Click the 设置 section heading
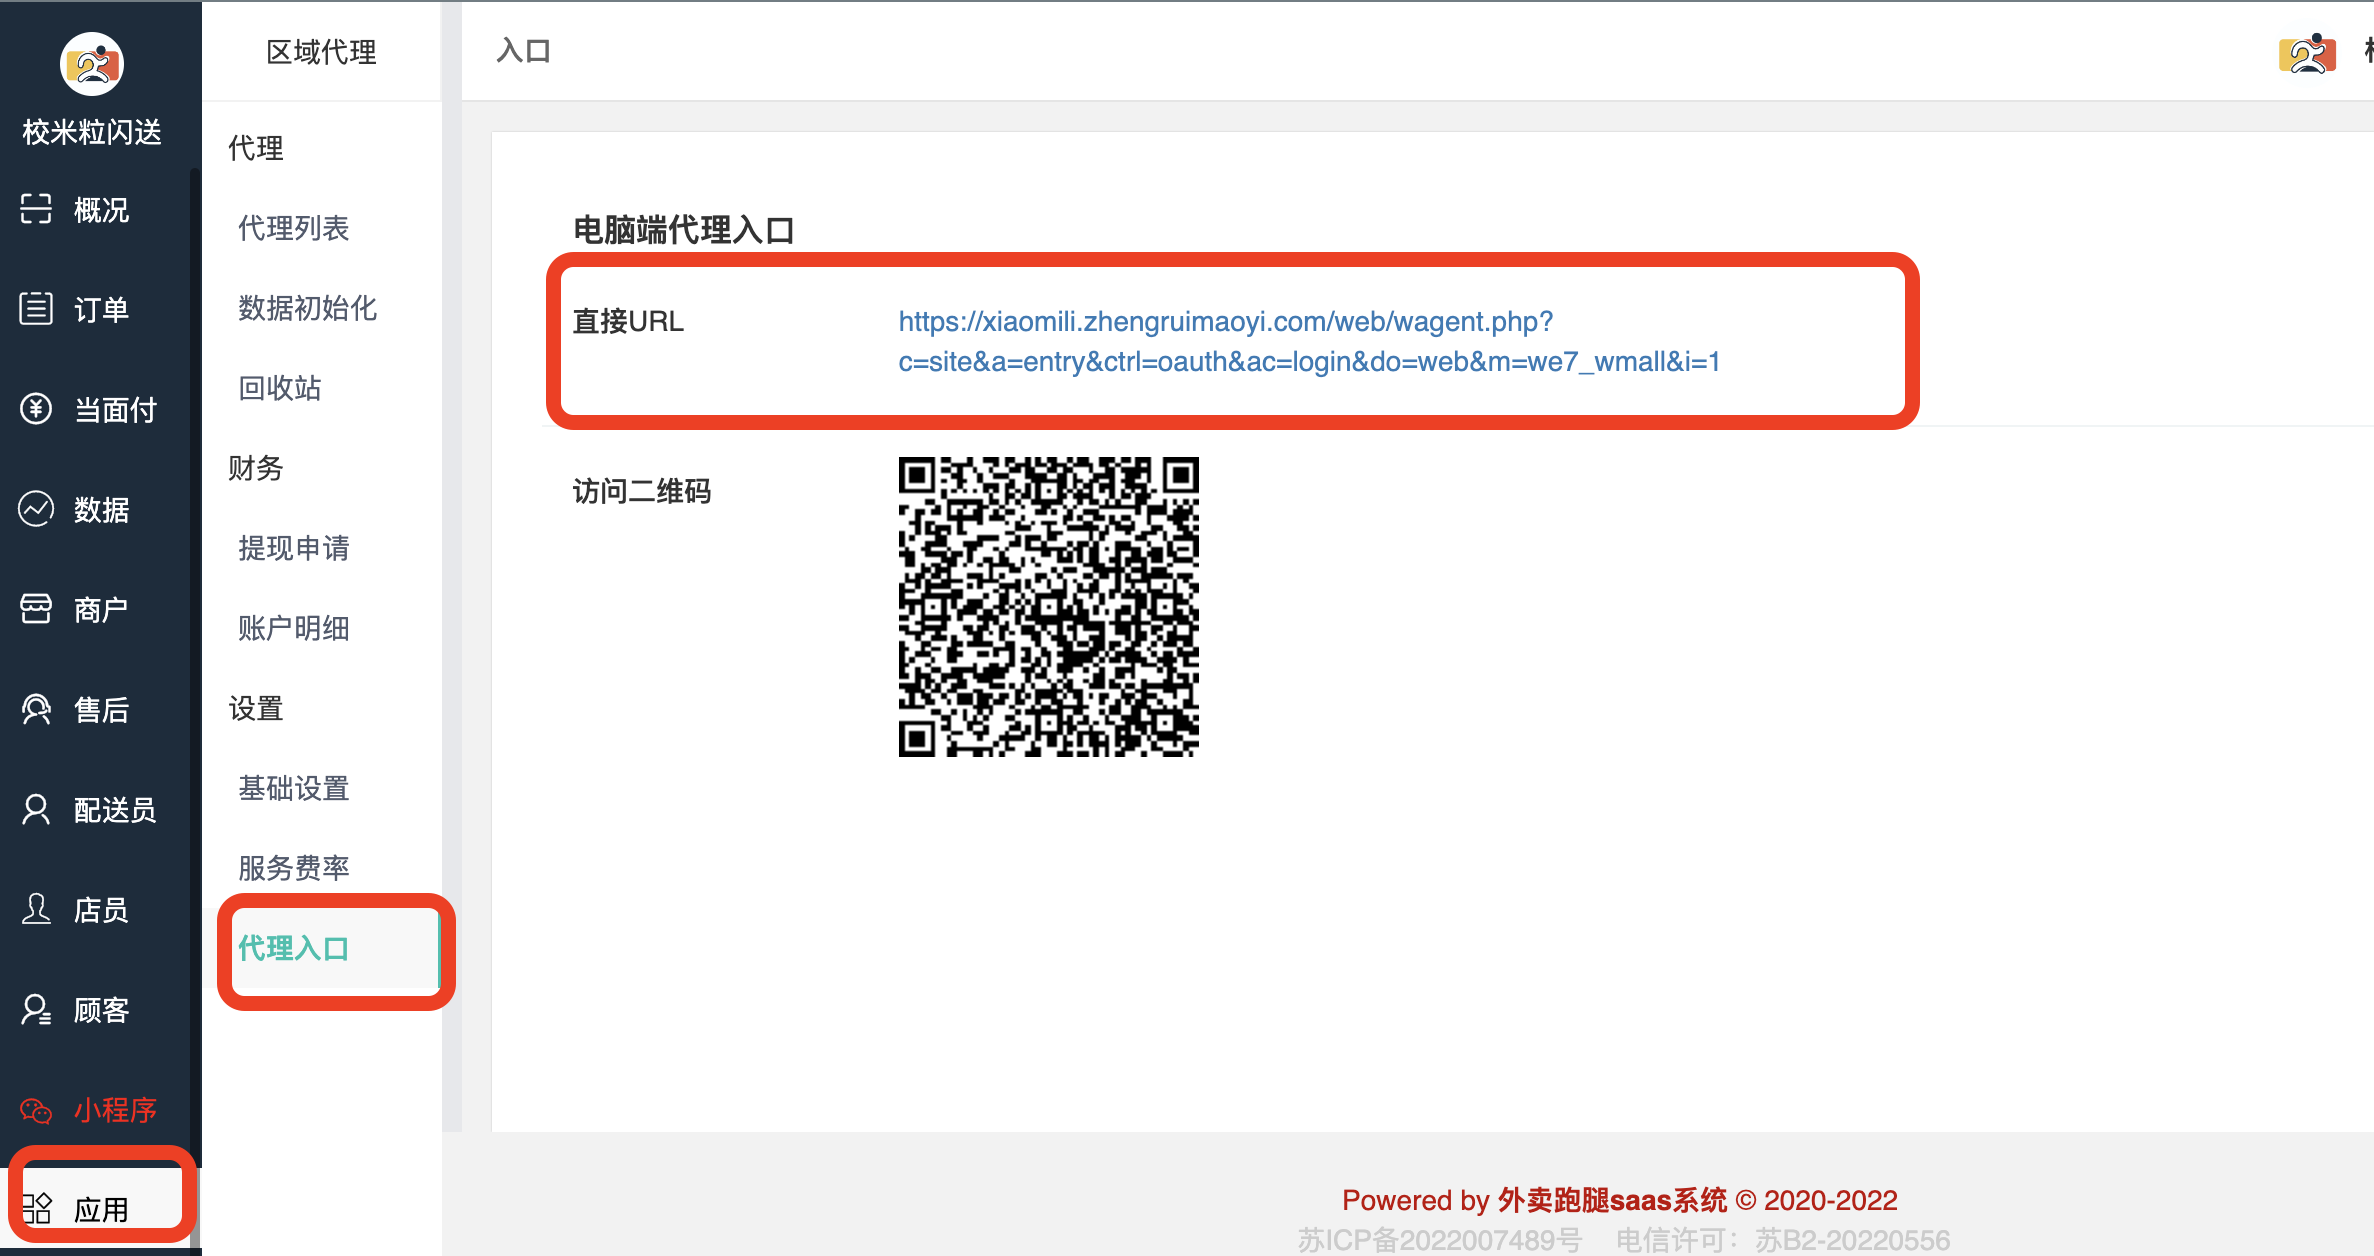Screen dimensions: 2374x1256 [x=256, y=708]
